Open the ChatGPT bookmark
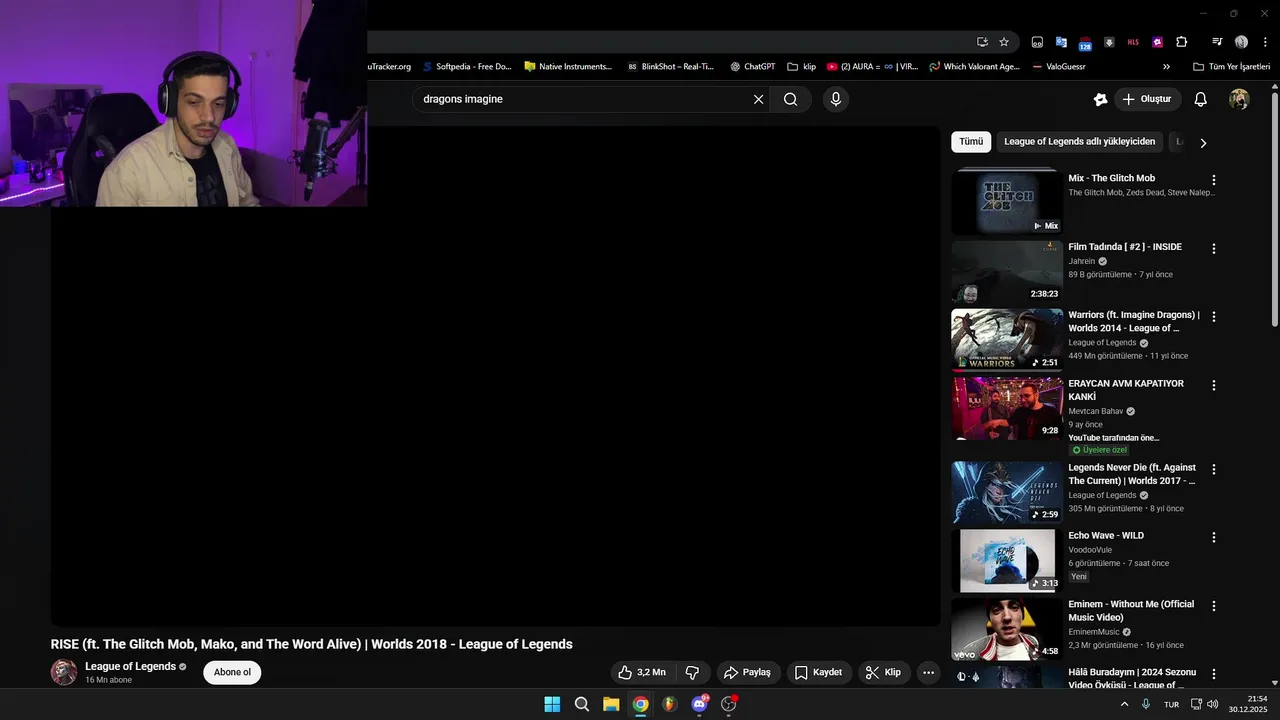The height and width of the screenshot is (720, 1280). pyautogui.click(x=752, y=67)
